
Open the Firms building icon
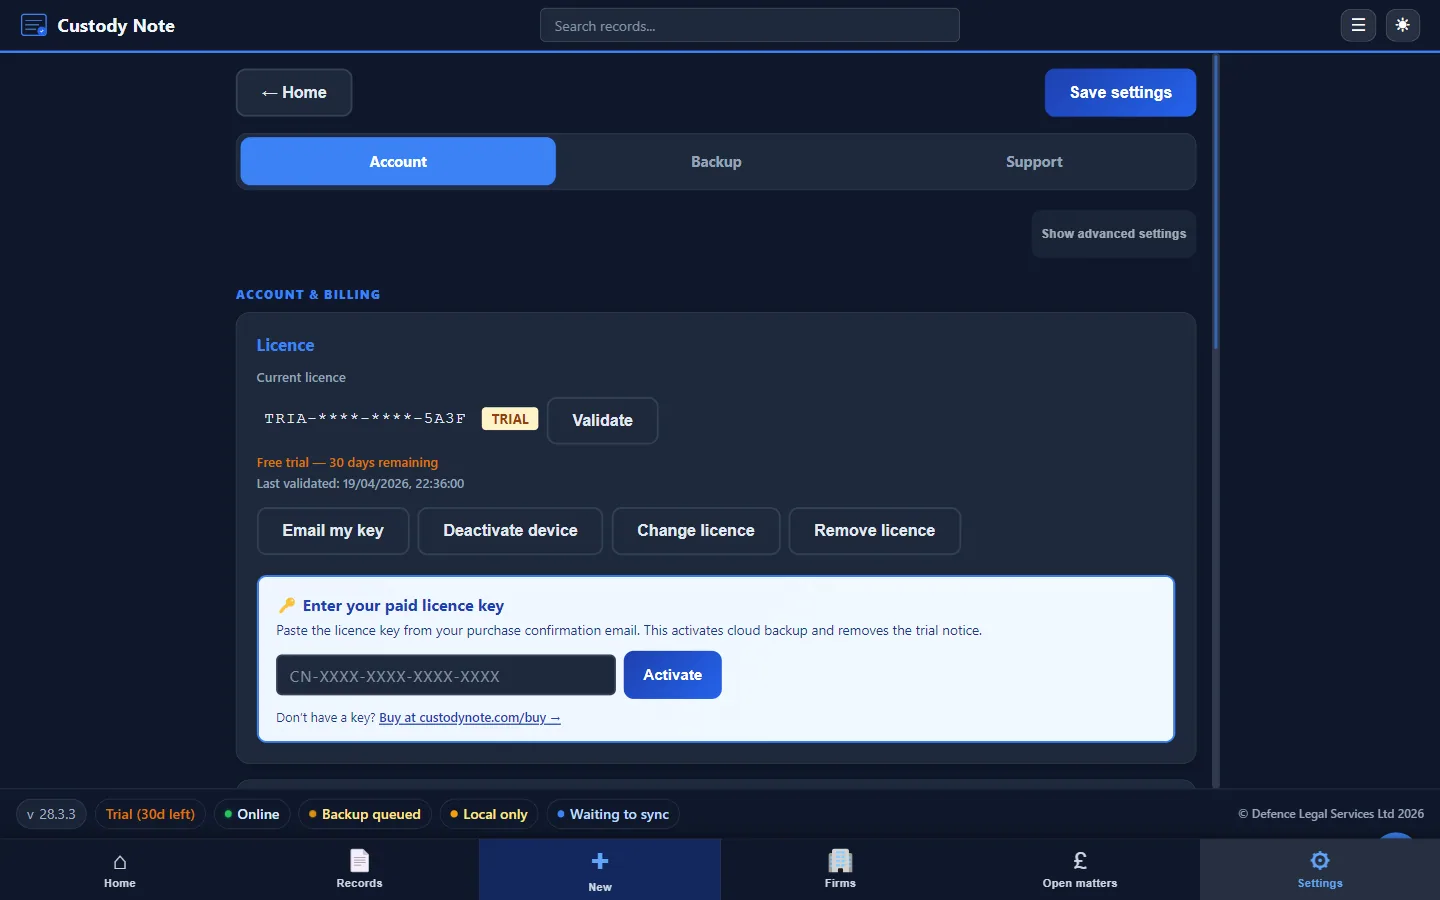[x=840, y=870]
